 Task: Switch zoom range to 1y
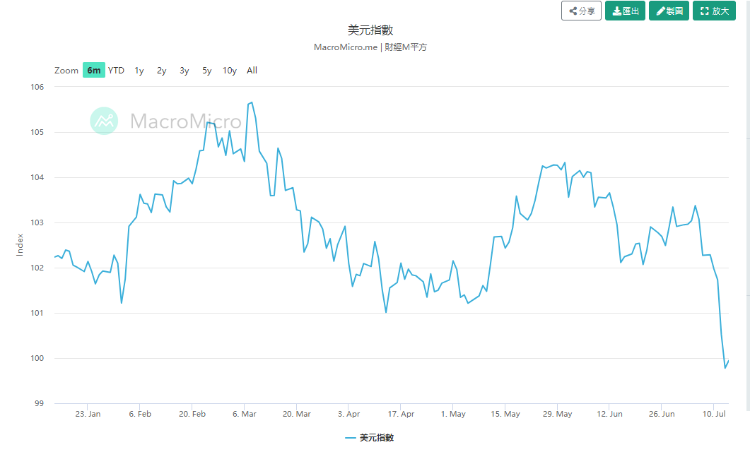(x=139, y=71)
